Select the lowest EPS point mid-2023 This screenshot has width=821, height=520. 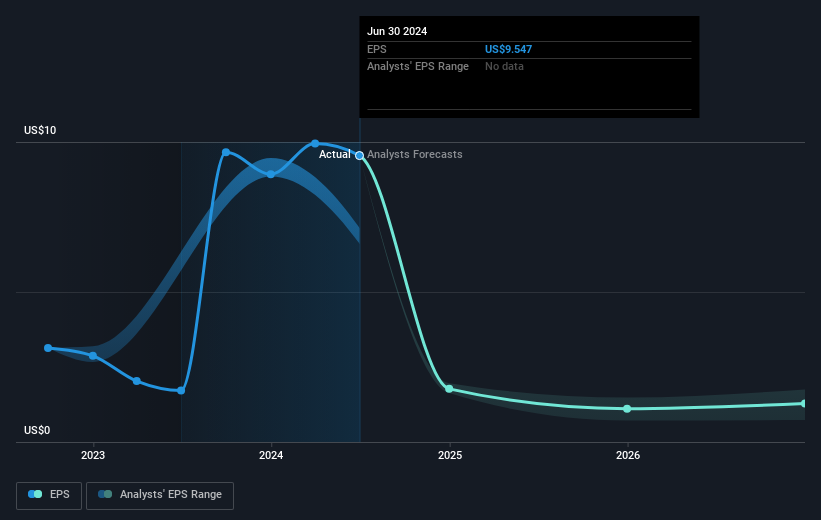coord(181,391)
